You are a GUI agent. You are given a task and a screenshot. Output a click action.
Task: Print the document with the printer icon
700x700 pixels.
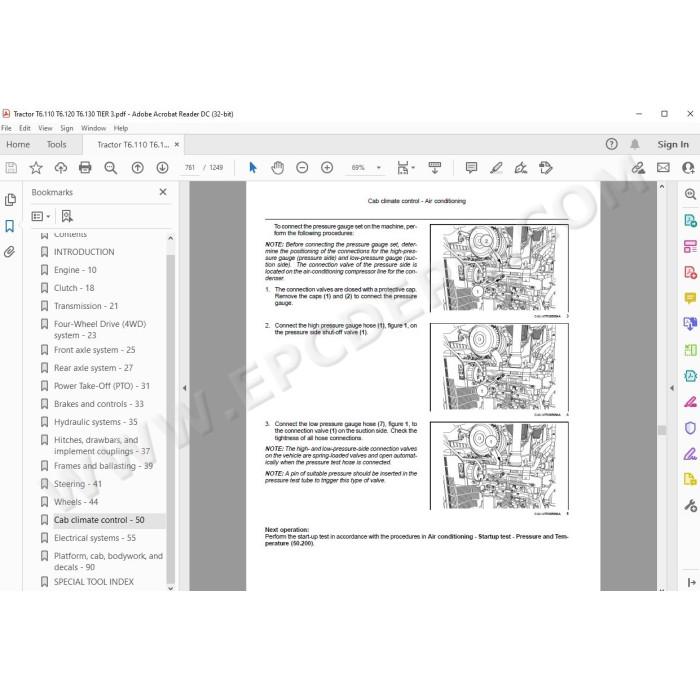click(85, 168)
